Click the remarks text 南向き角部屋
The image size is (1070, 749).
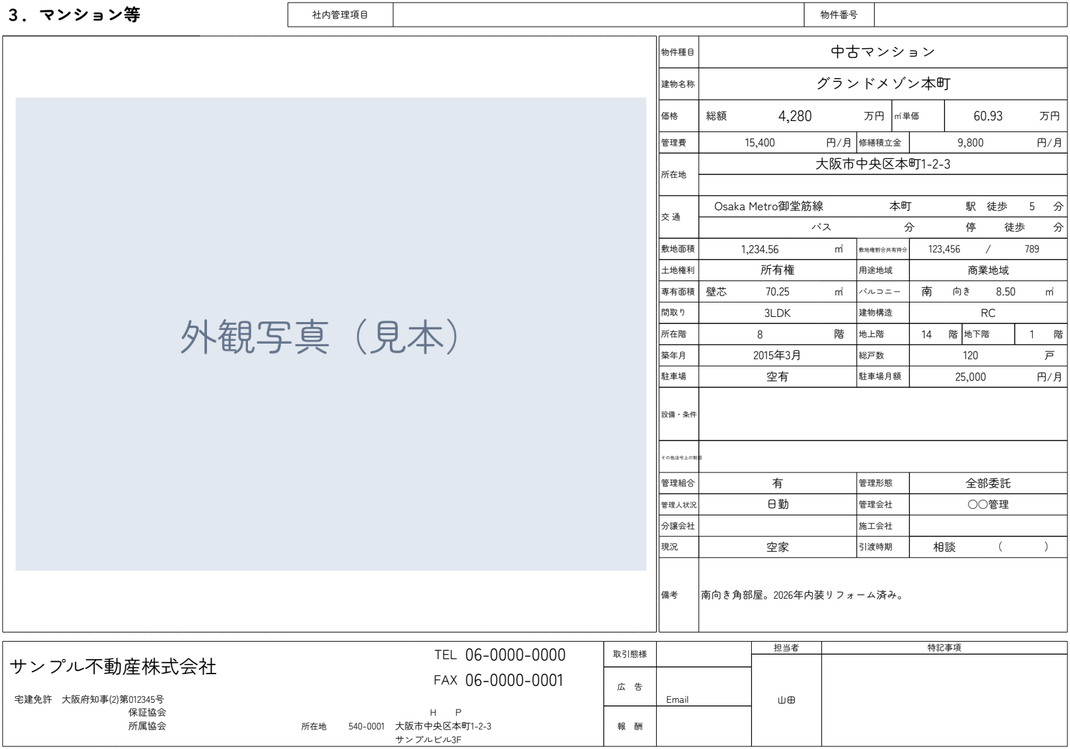click(x=734, y=595)
